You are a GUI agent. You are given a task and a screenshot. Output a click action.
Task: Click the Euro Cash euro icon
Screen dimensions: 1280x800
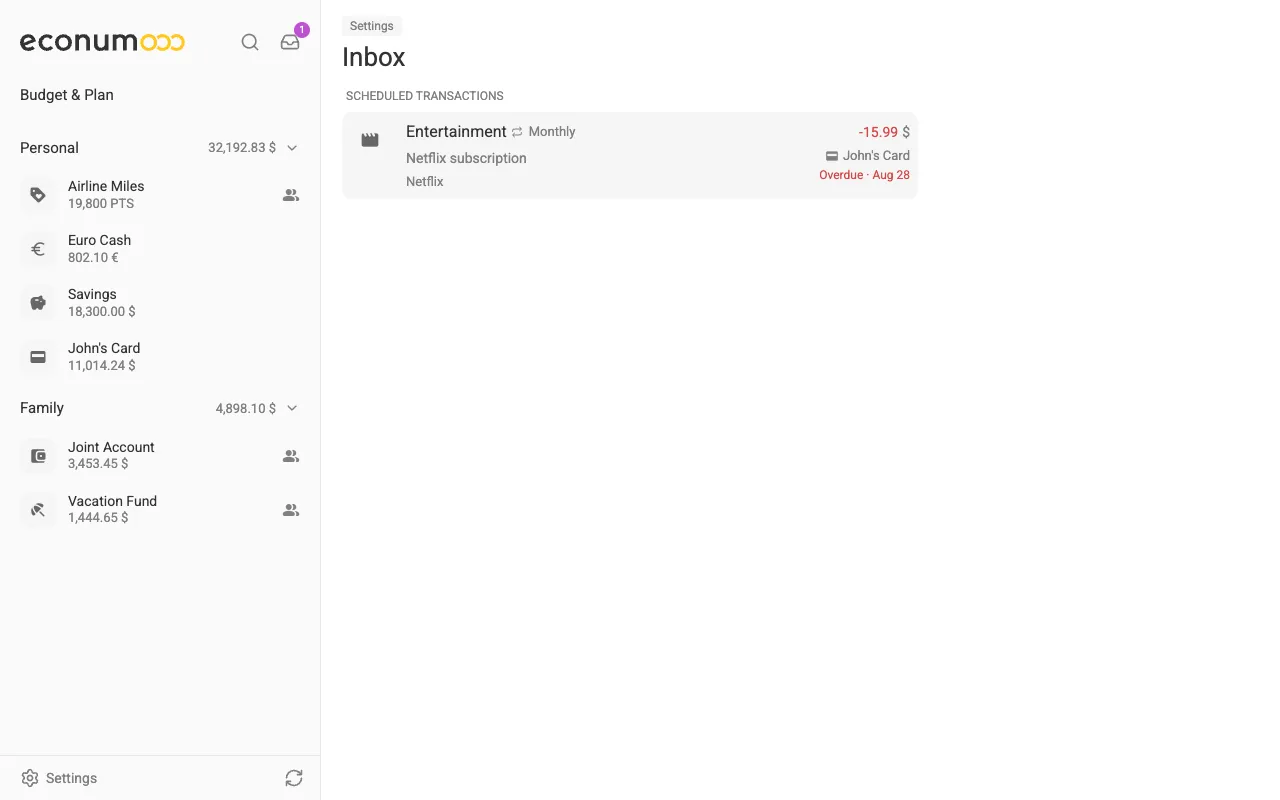pyautogui.click(x=38, y=249)
